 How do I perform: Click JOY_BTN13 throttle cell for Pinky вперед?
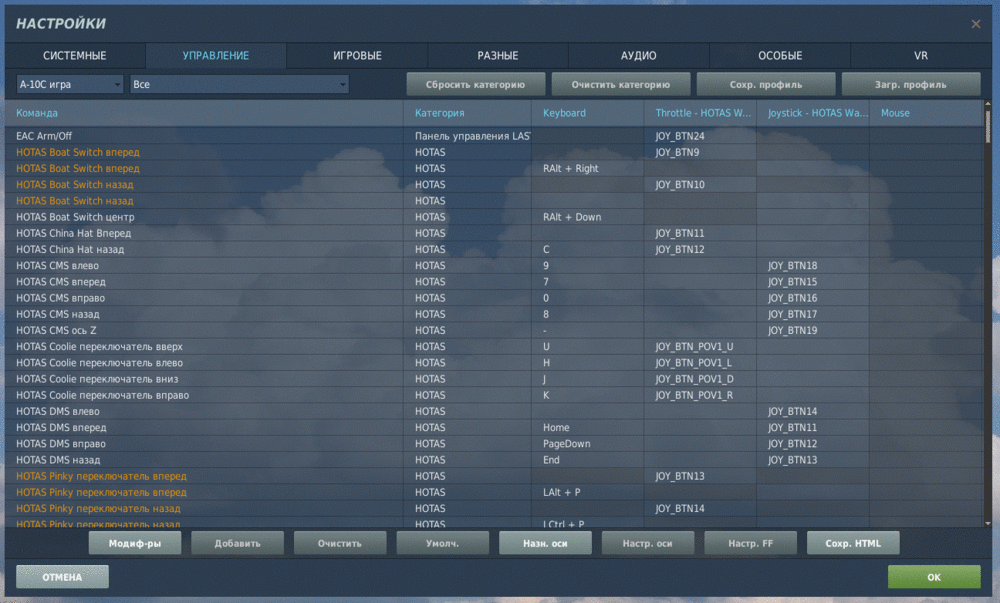point(700,476)
